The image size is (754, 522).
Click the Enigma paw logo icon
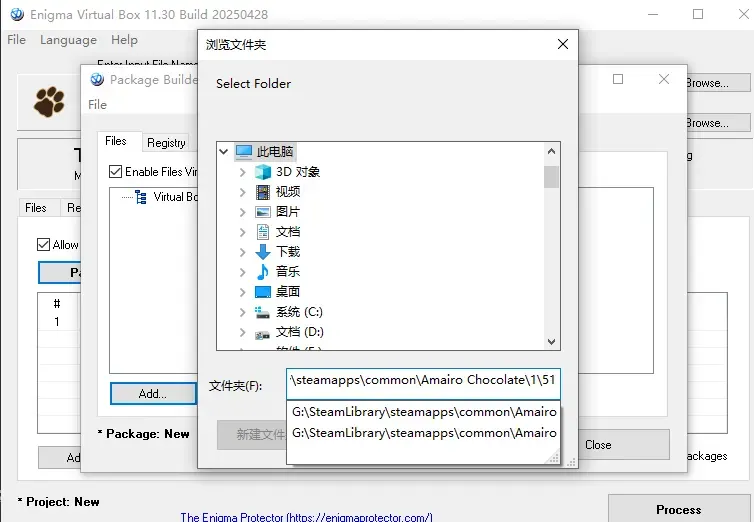click(49, 102)
